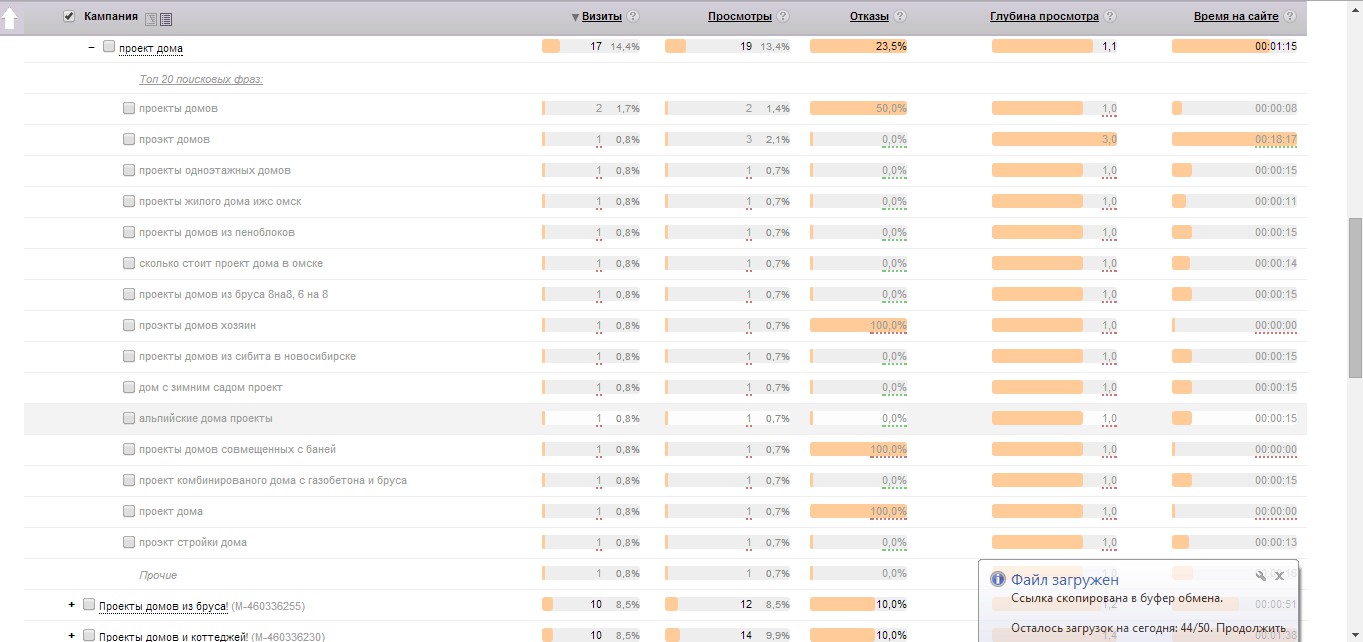Click Файл загружен notification title
The width and height of the screenshot is (1363, 642).
[1065, 580]
